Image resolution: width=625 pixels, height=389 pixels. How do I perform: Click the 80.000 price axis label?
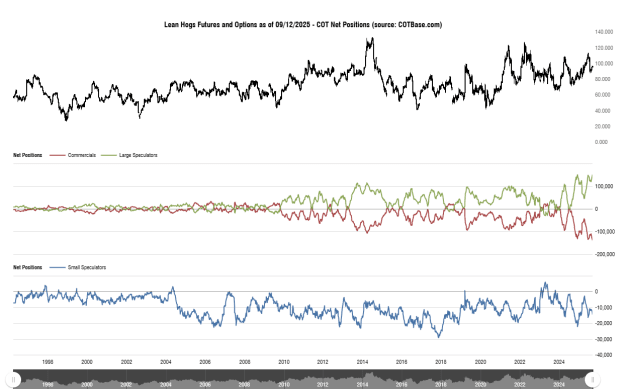(x=603, y=79)
